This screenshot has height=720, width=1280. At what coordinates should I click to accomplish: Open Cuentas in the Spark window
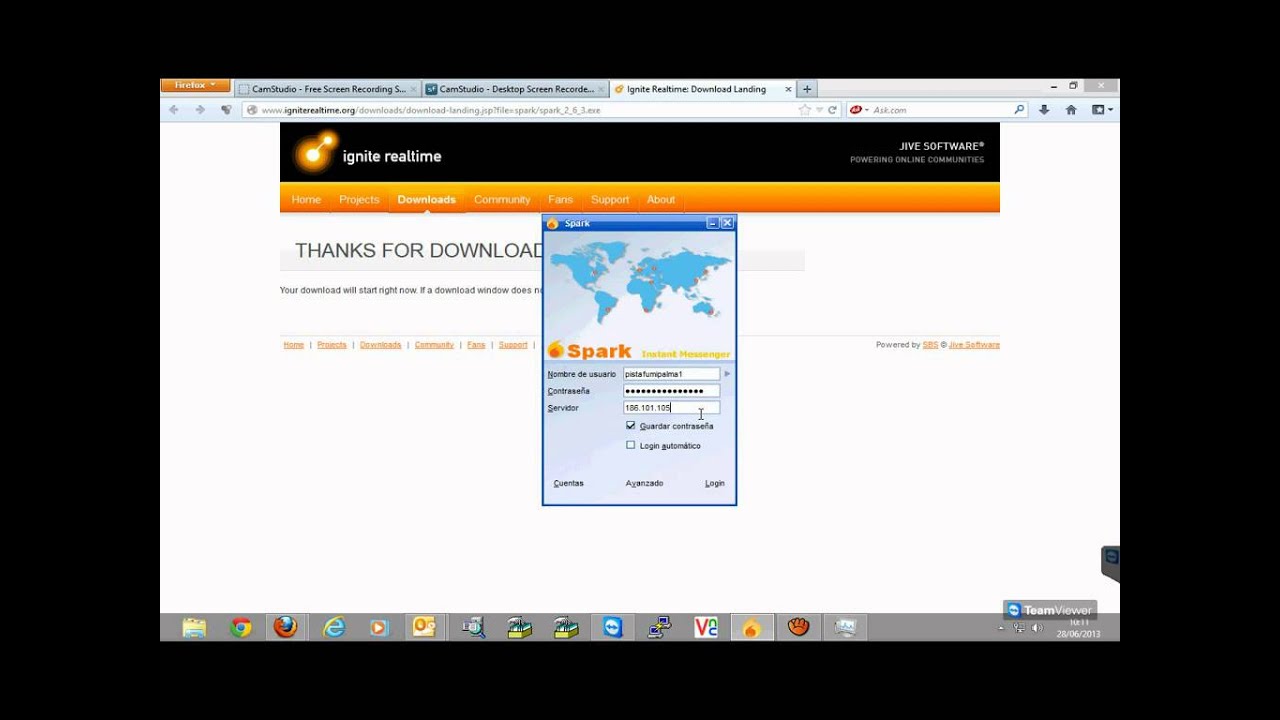tap(568, 483)
